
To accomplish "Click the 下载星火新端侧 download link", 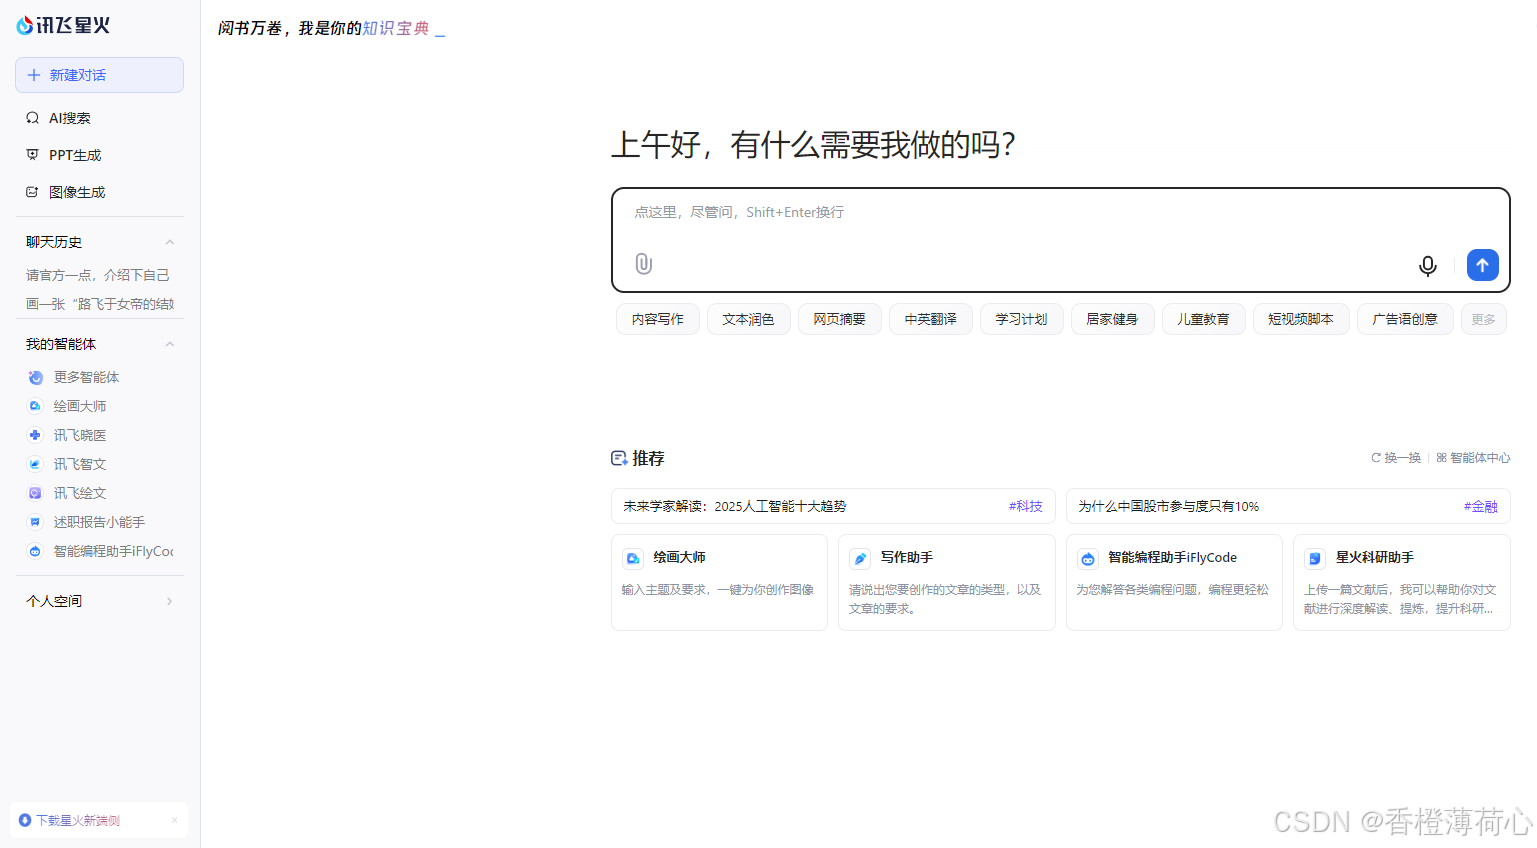I will [x=78, y=820].
